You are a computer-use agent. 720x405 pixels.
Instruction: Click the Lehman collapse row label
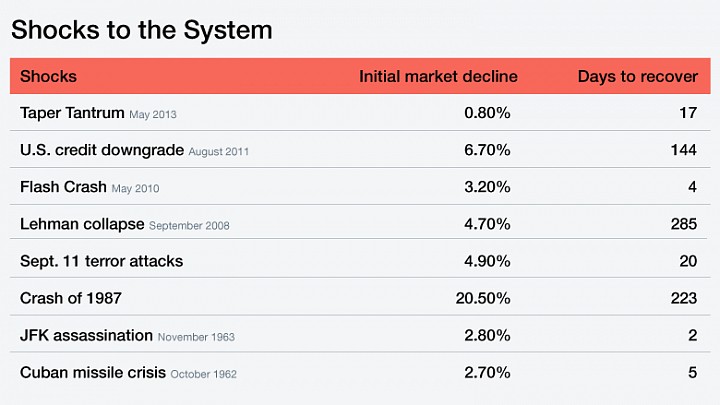click(x=82, y=224)
